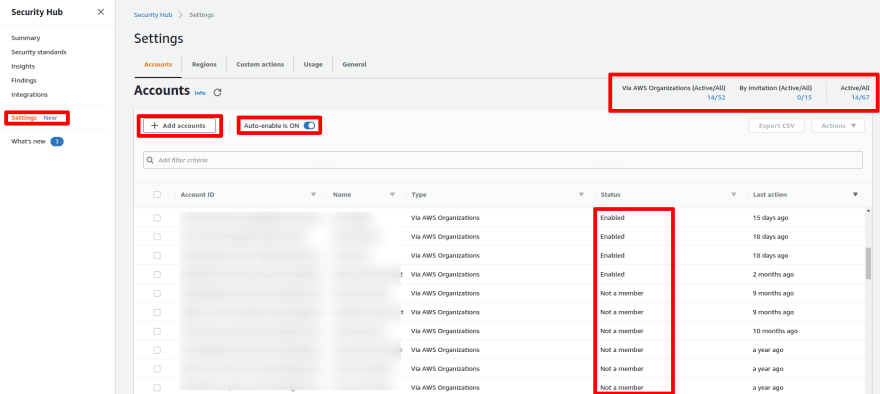This screenshot has width=880, height=394.
Task: Click the Type column header
Action: click(x=419, y=195)
